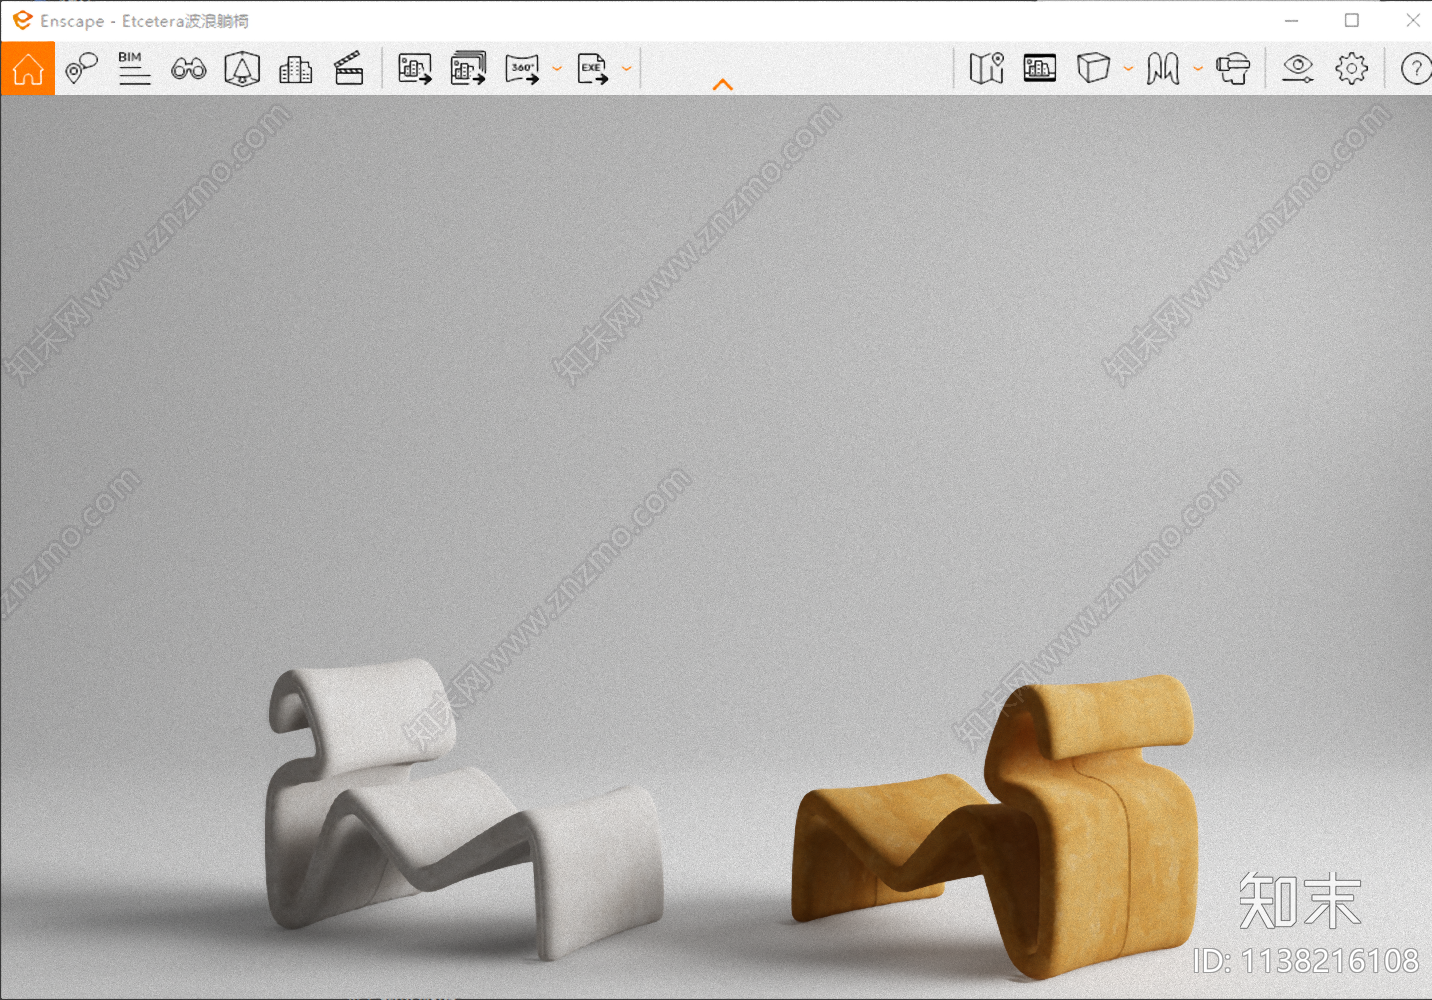Render a 360 panorama
The image size is (1432, 1000).
pyautogui.click(x=523, y=68)
